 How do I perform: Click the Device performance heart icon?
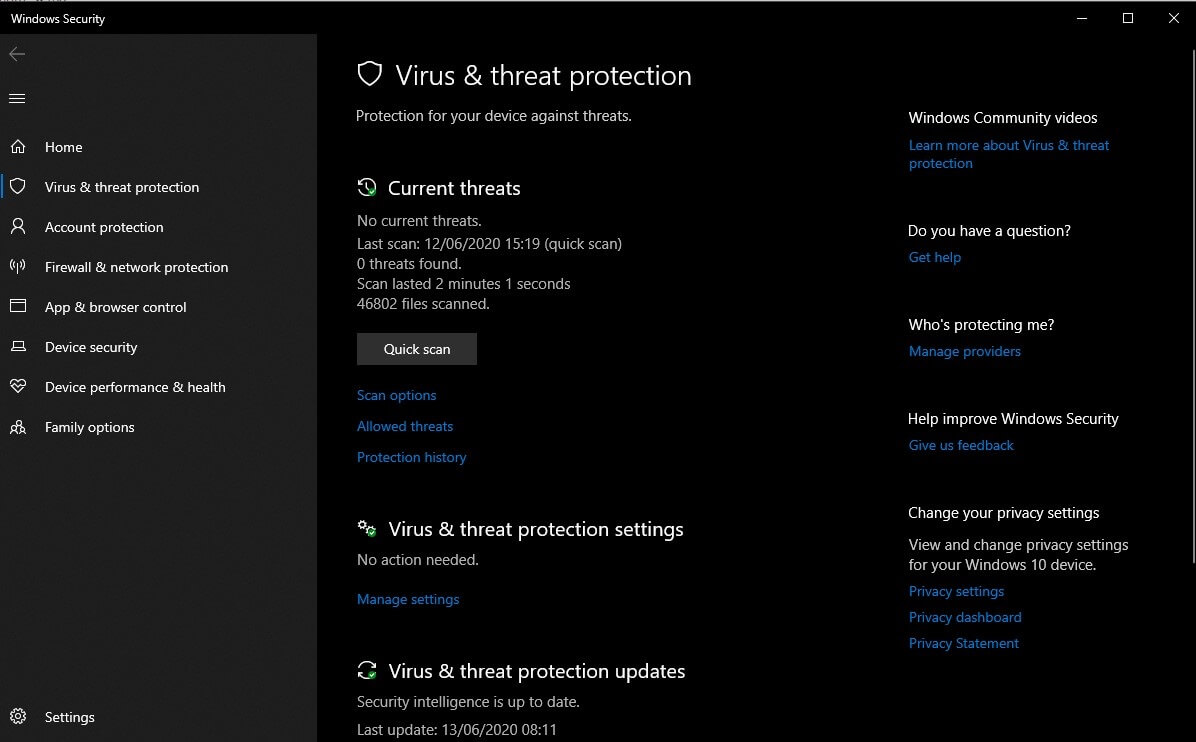18,386
